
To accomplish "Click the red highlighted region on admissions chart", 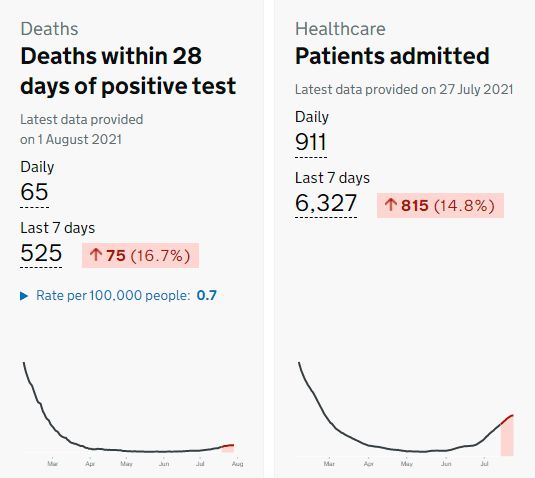I will click(507, 436).
